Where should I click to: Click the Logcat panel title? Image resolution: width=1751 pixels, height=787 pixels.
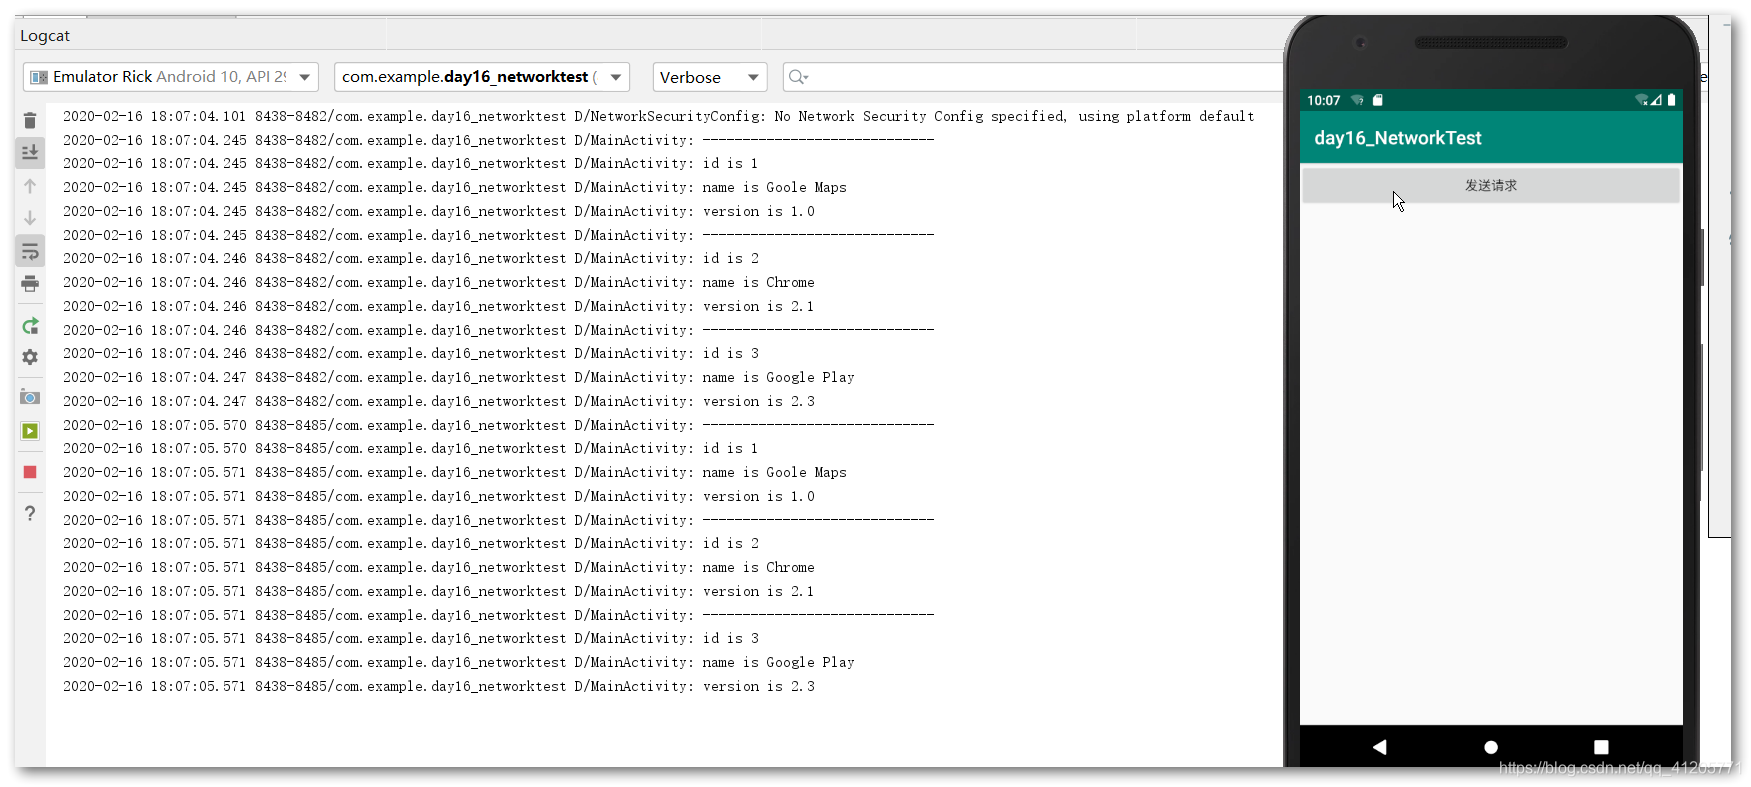[x=45, y=36]
